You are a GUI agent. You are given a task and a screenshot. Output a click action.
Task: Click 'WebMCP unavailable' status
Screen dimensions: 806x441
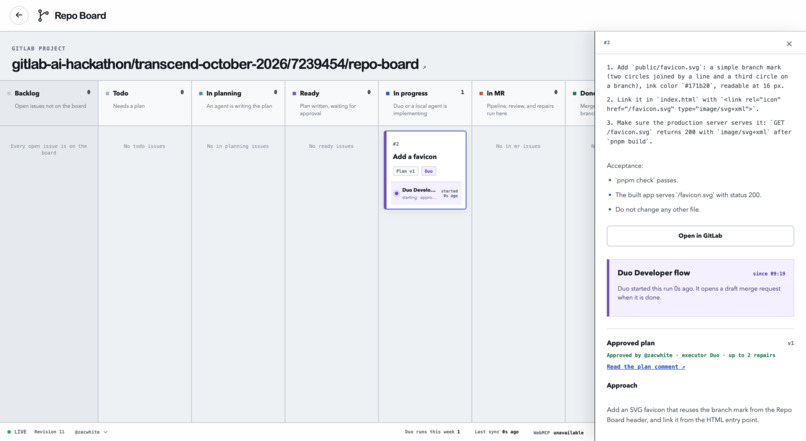click(x=558, y=433)
